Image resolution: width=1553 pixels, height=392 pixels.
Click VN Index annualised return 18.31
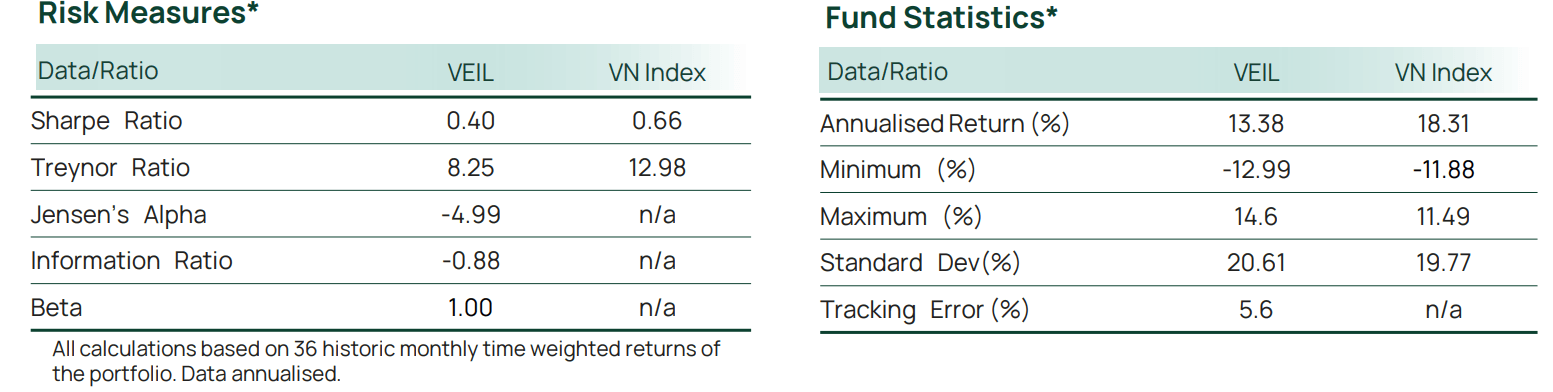point(1443,124)
